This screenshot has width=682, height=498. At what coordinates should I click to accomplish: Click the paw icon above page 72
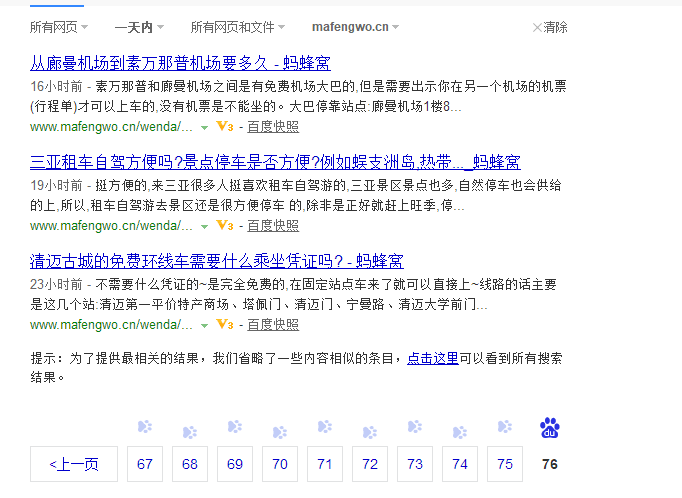(x=370, y=432)
